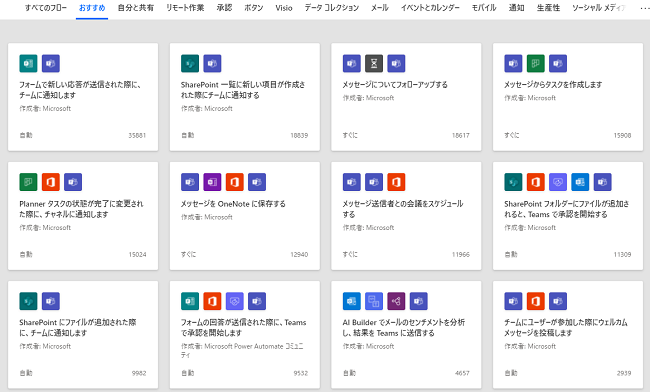Open template SharePoint 一覧に新しい項目が作成された際
This screenshot has height=392, width=650.
(x=243, y=90)
